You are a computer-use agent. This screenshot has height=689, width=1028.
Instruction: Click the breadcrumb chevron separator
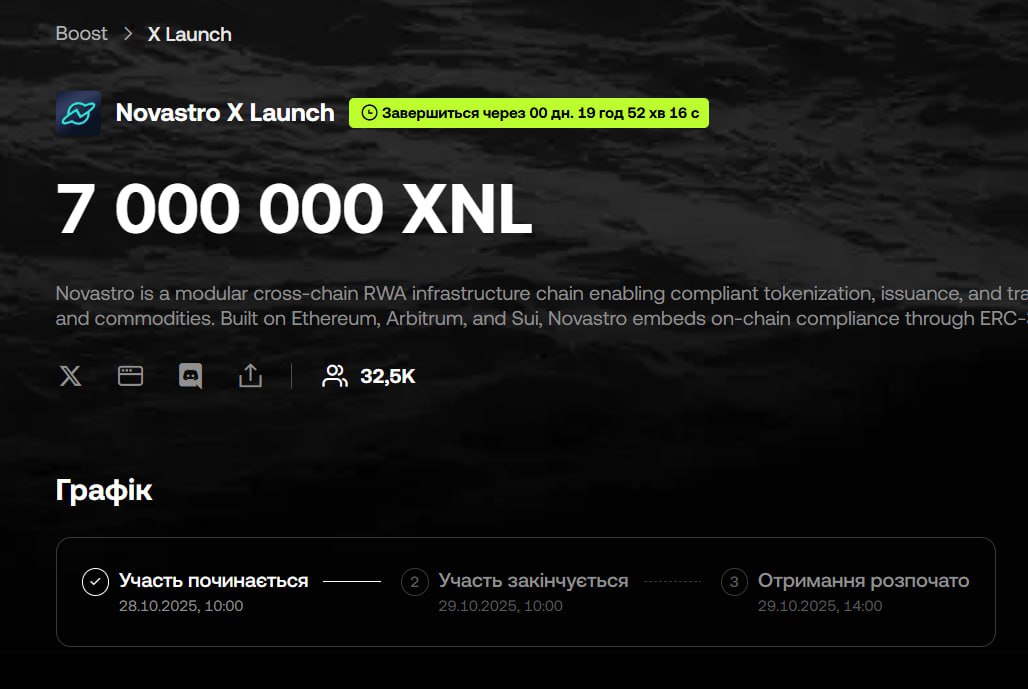point(128,33)
